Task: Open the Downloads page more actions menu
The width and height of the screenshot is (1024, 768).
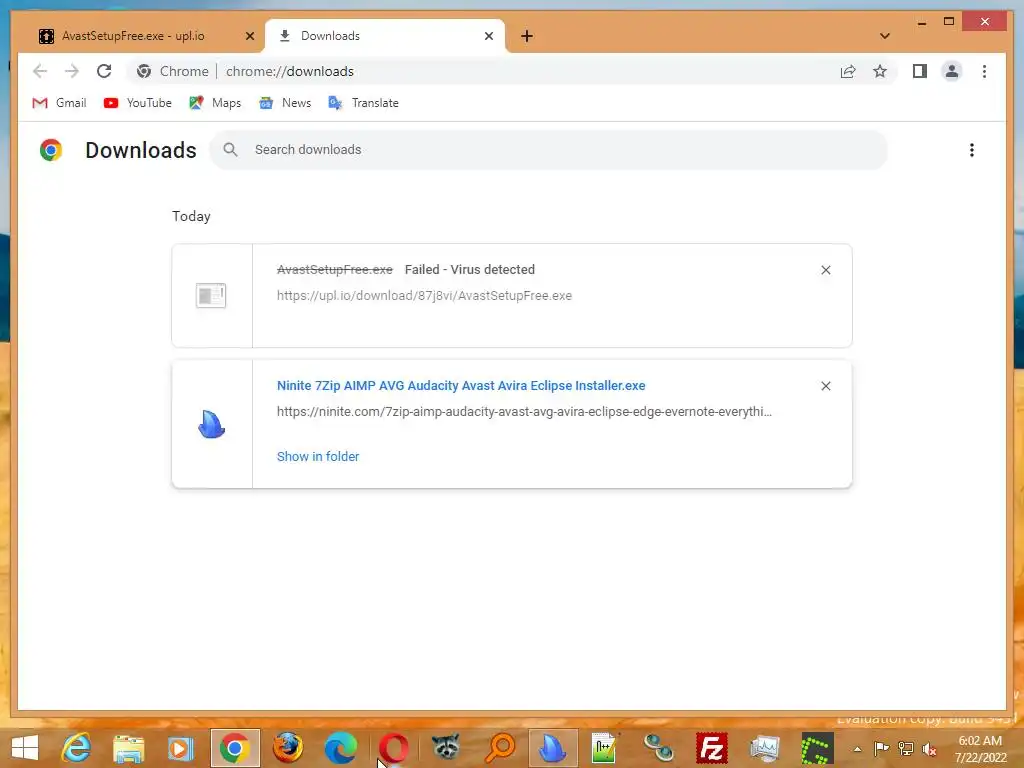Action: point(972,150)
